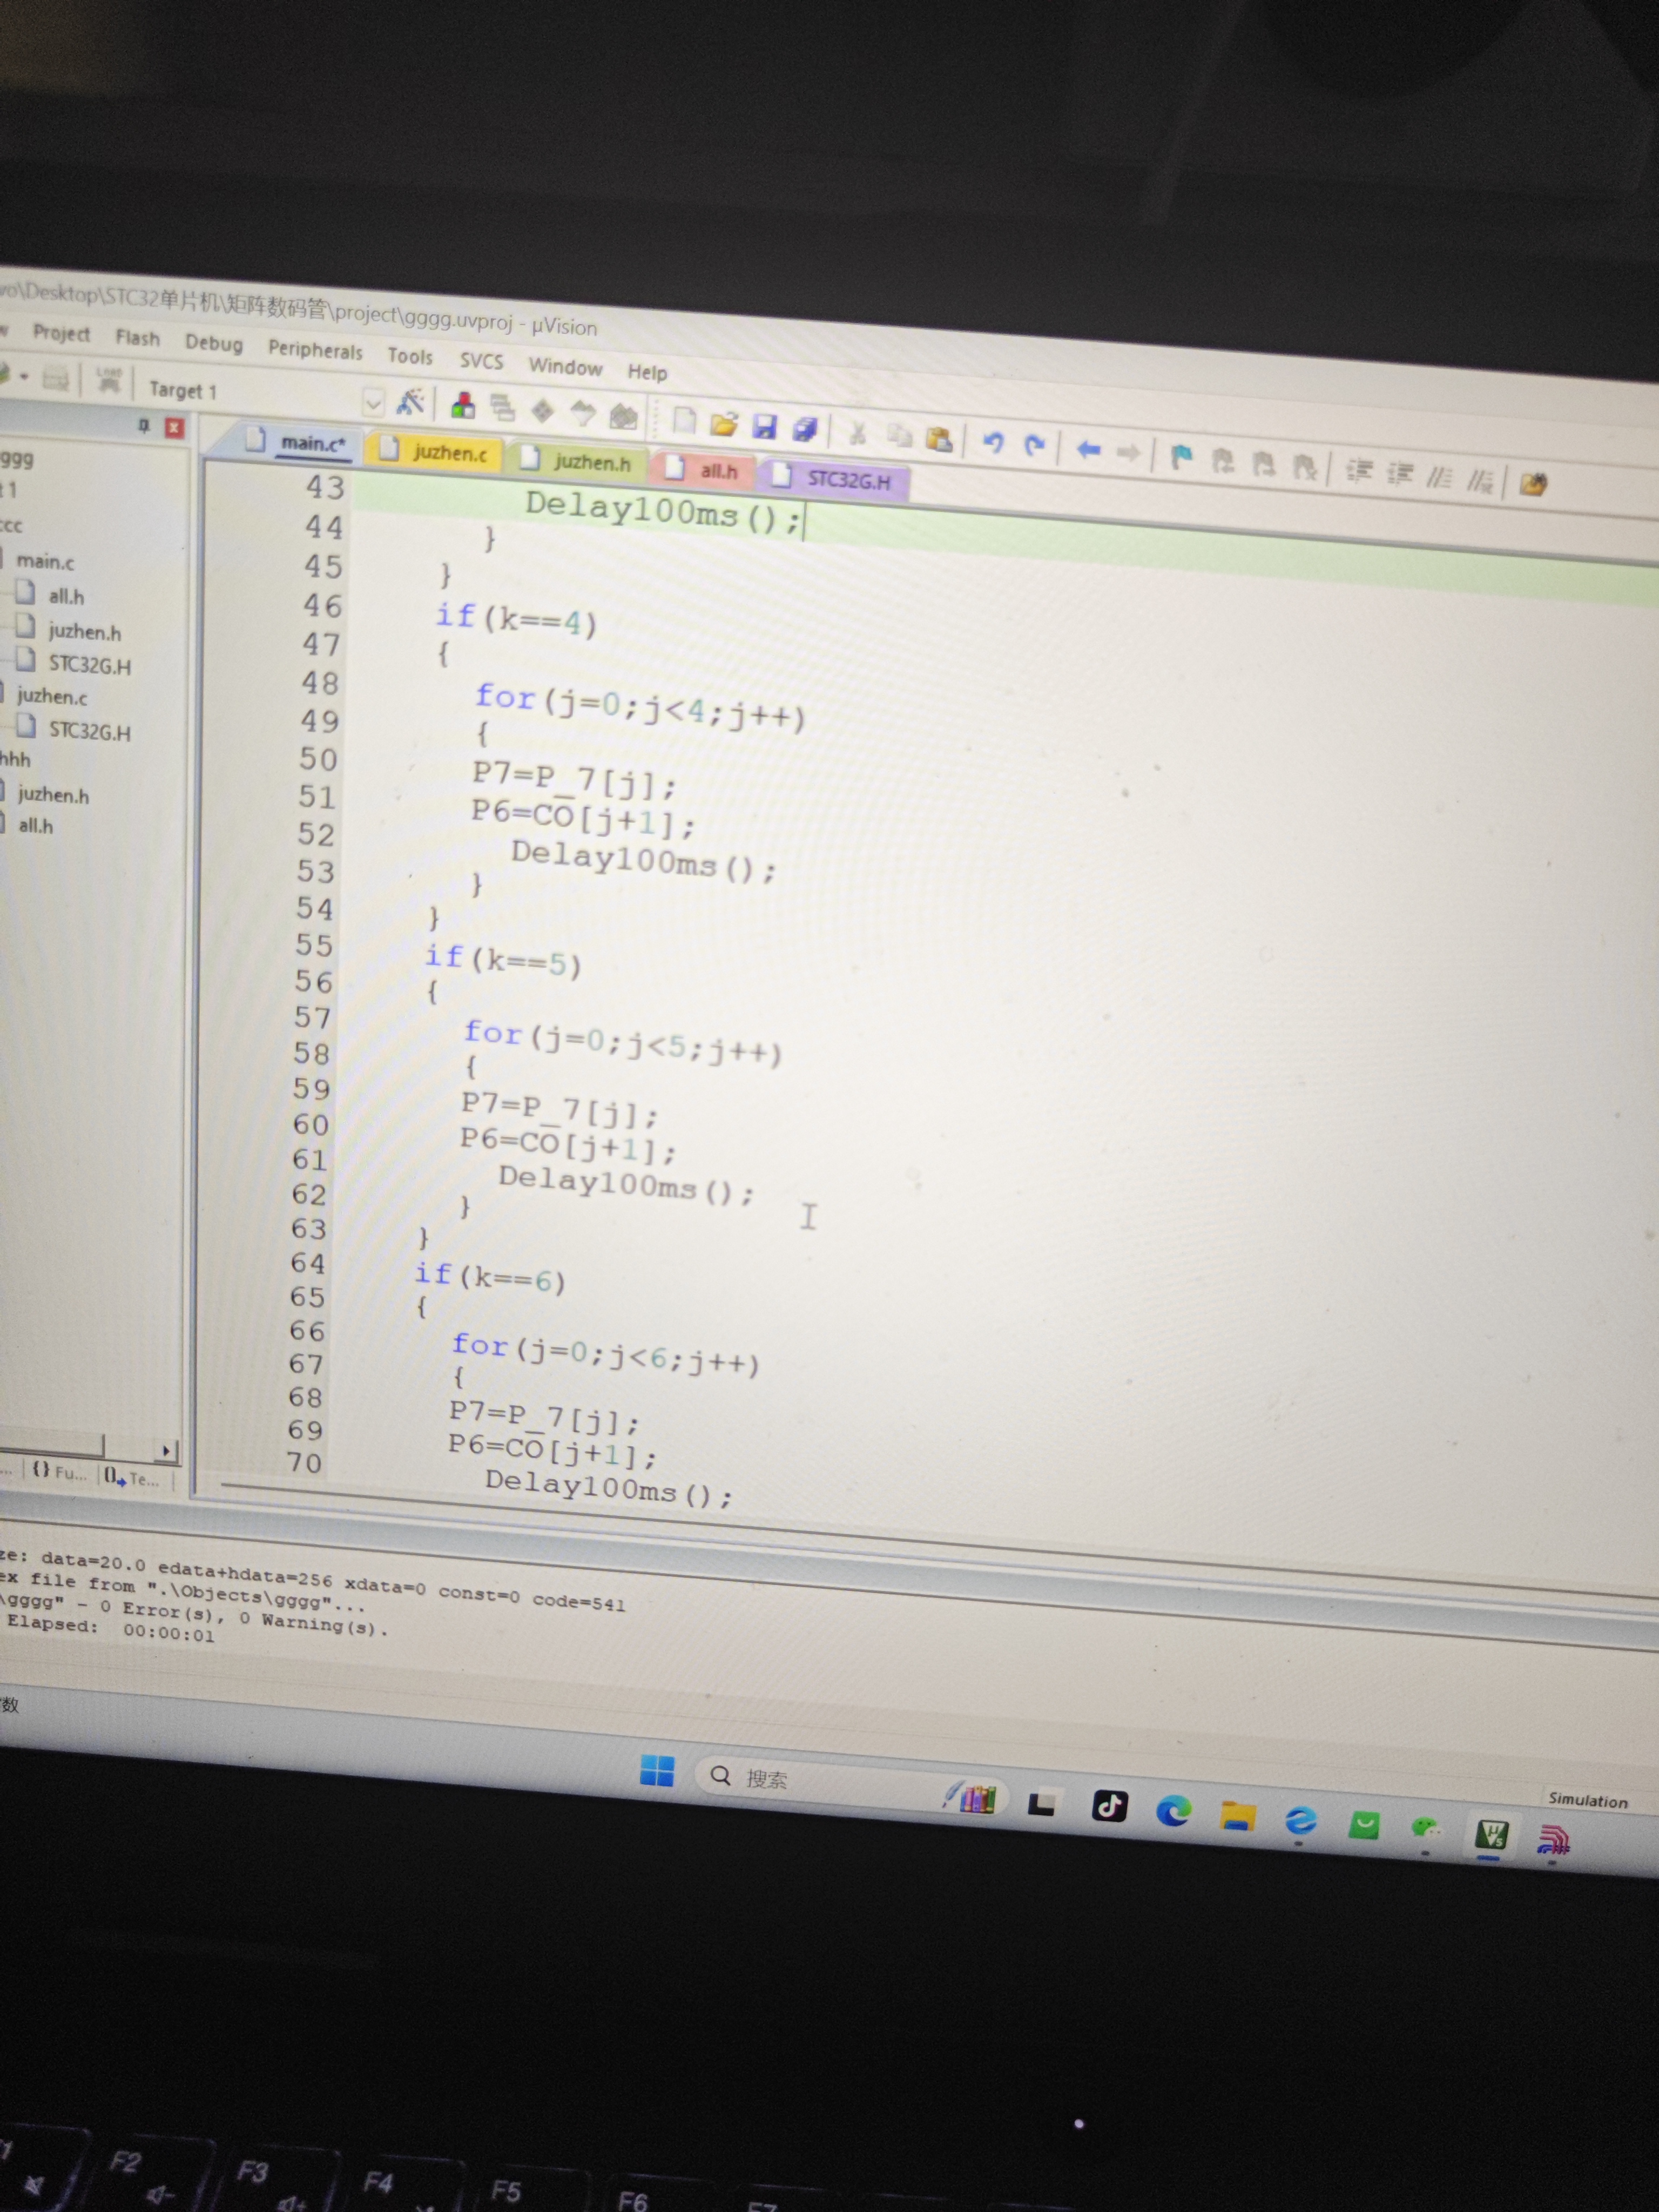Screen dimensions: 1659x2212
Task: Select juzhen.c in the project tree
Action: pyautogui.click(x=52, y=696)
